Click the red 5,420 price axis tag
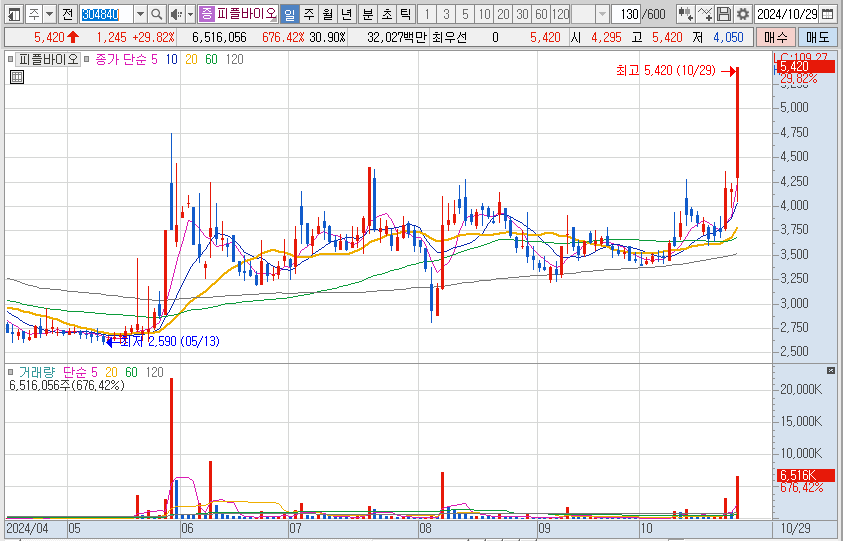Viewport: 843px width, 541px height. [806, 67]
